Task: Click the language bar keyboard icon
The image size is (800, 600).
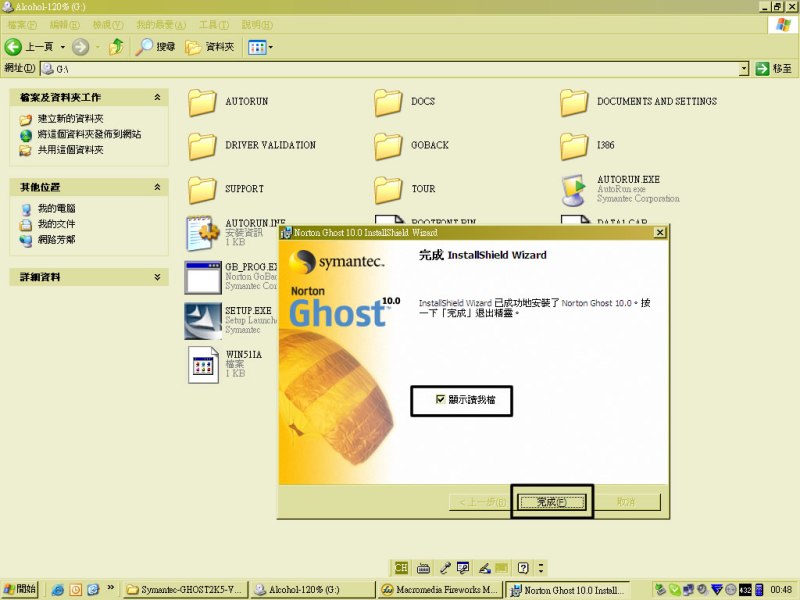Action: 423,568
